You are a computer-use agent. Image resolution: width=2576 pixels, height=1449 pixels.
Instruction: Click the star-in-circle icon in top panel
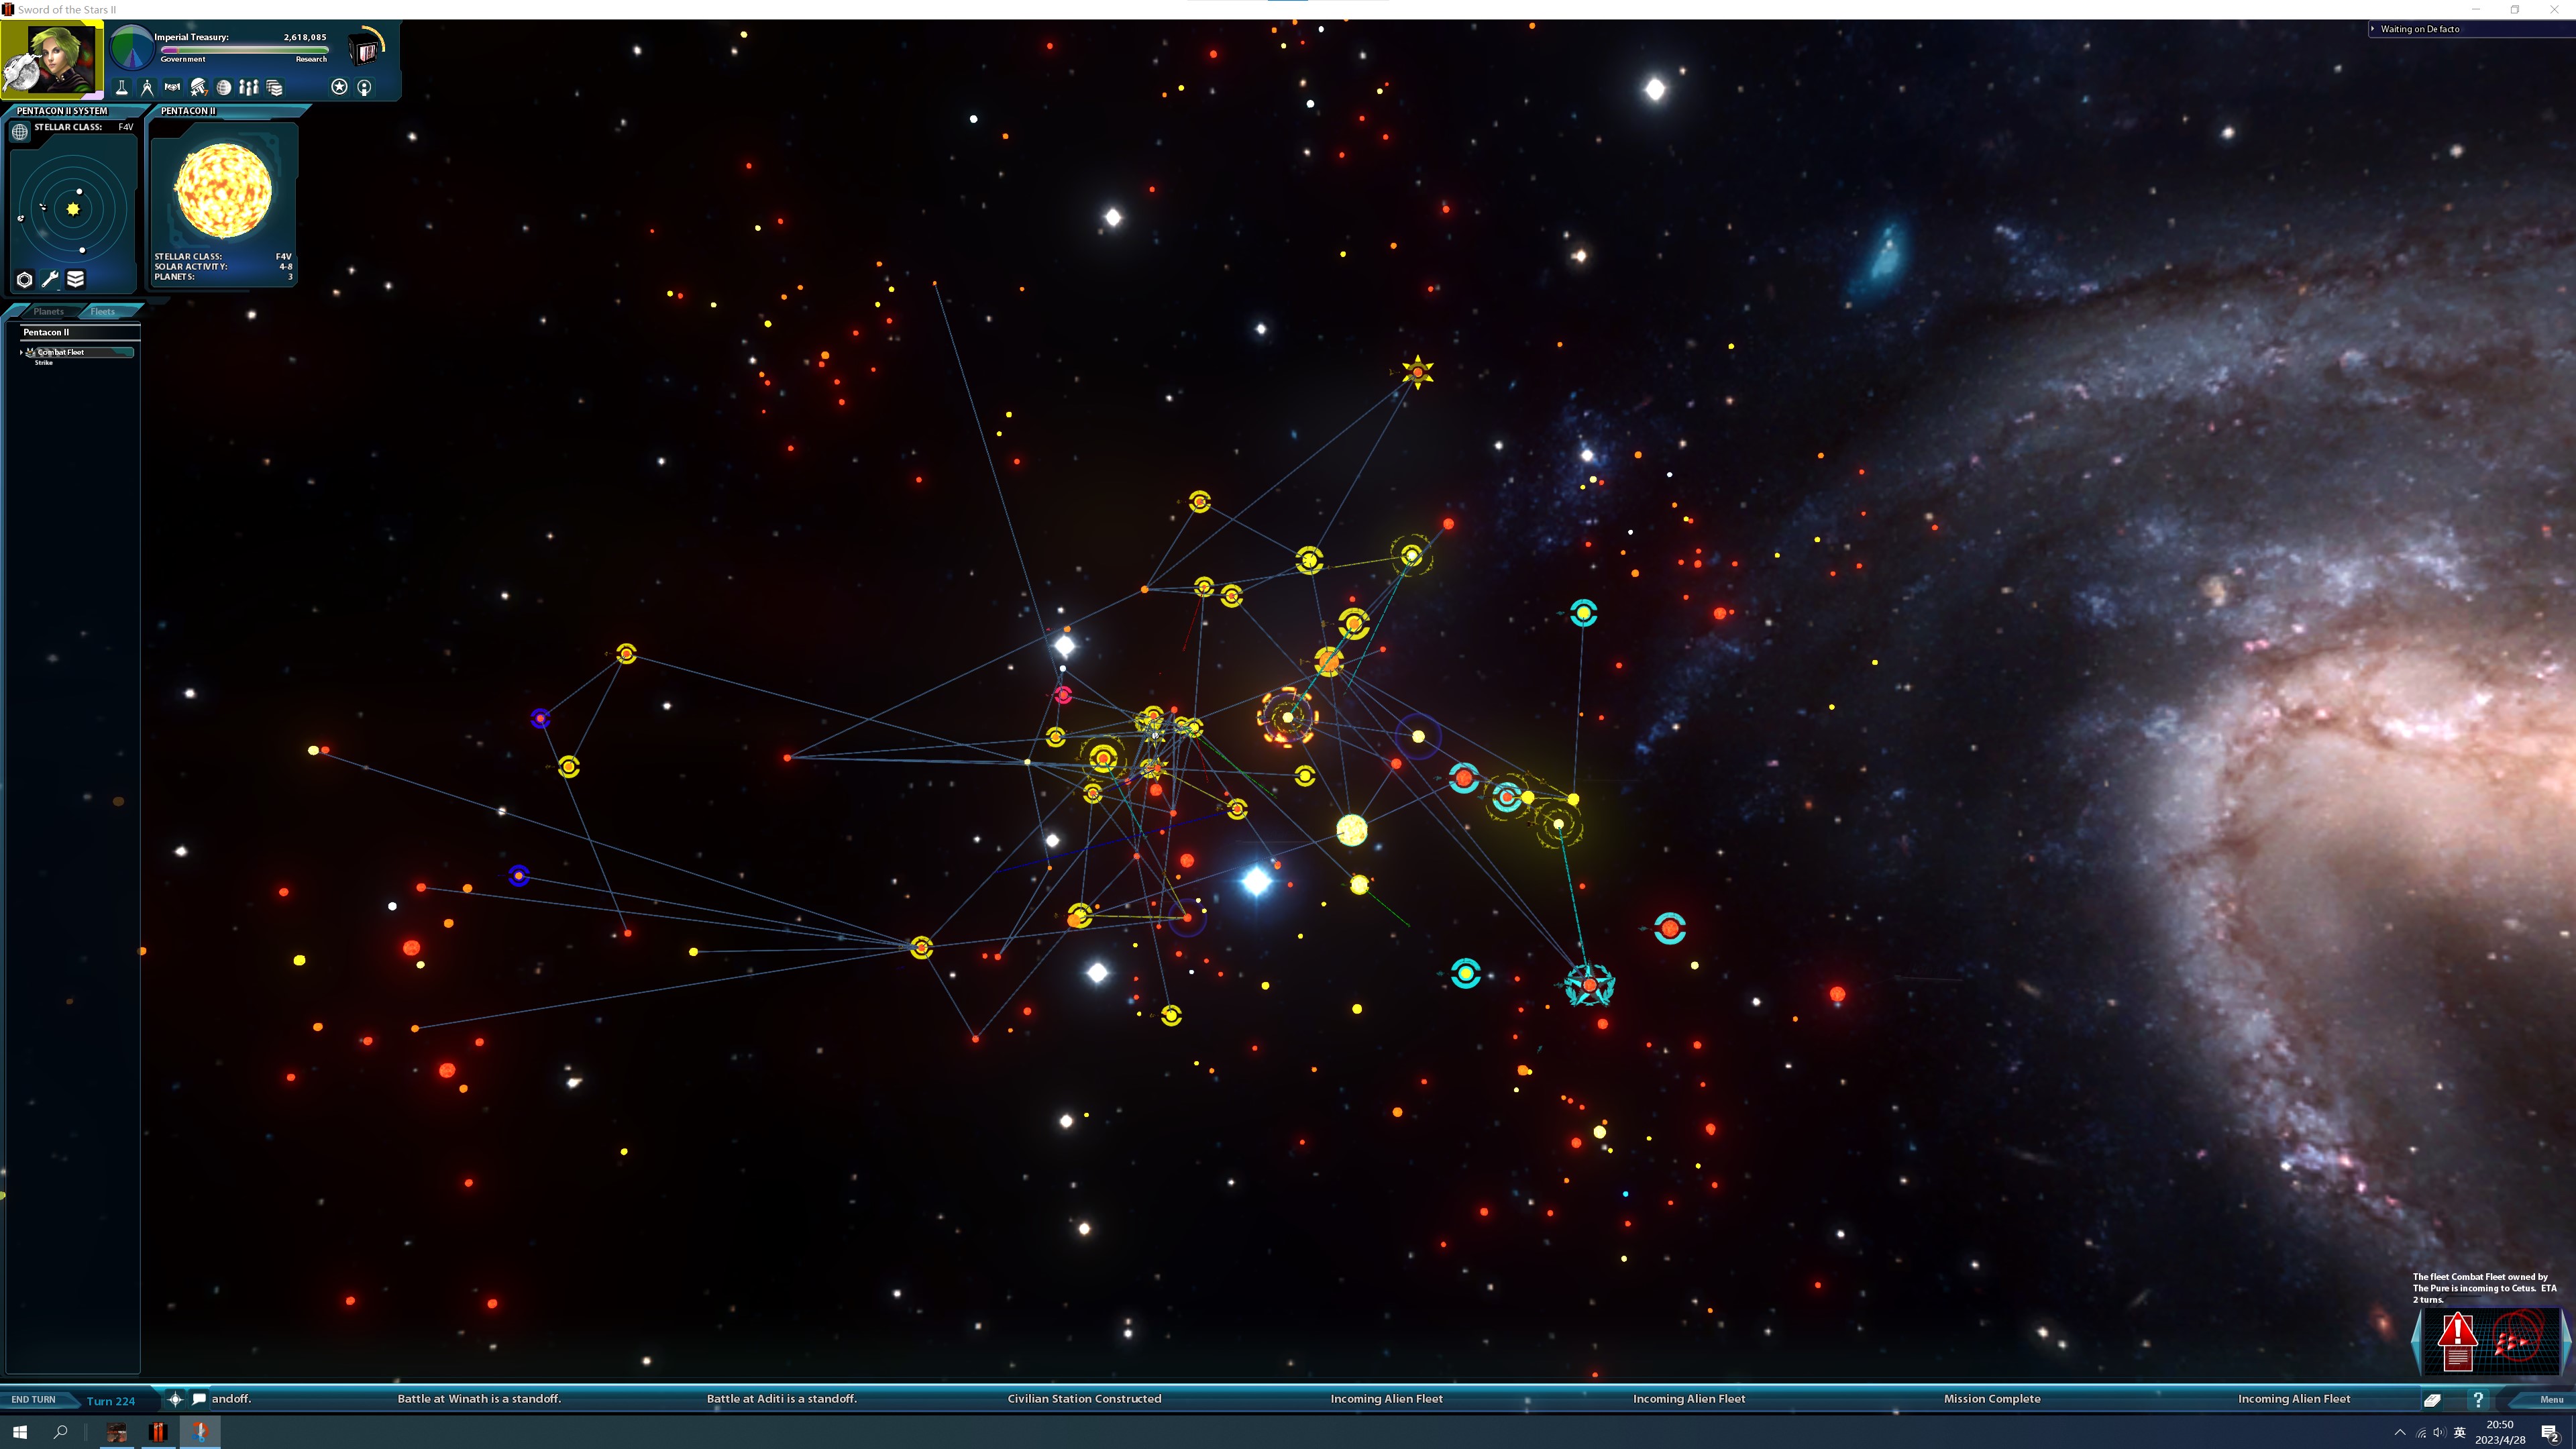coord(339,87)
